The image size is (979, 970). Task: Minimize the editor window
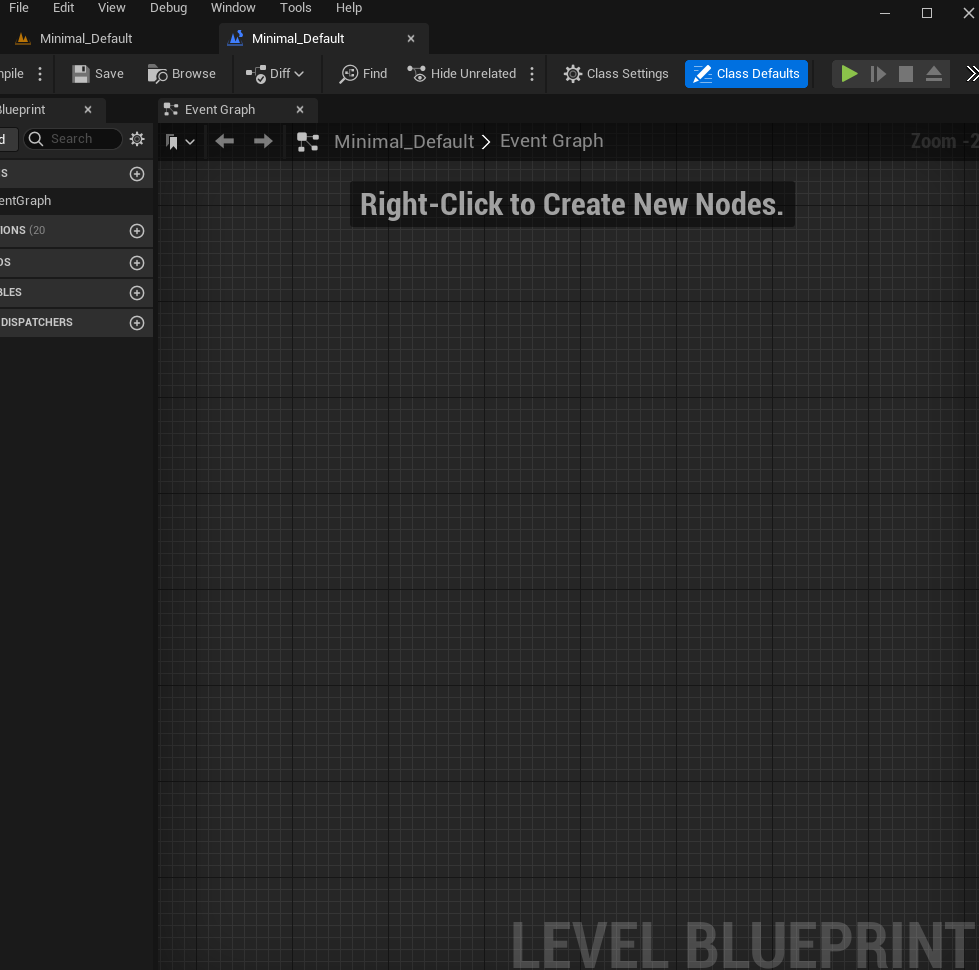click(x=885, y=13)
